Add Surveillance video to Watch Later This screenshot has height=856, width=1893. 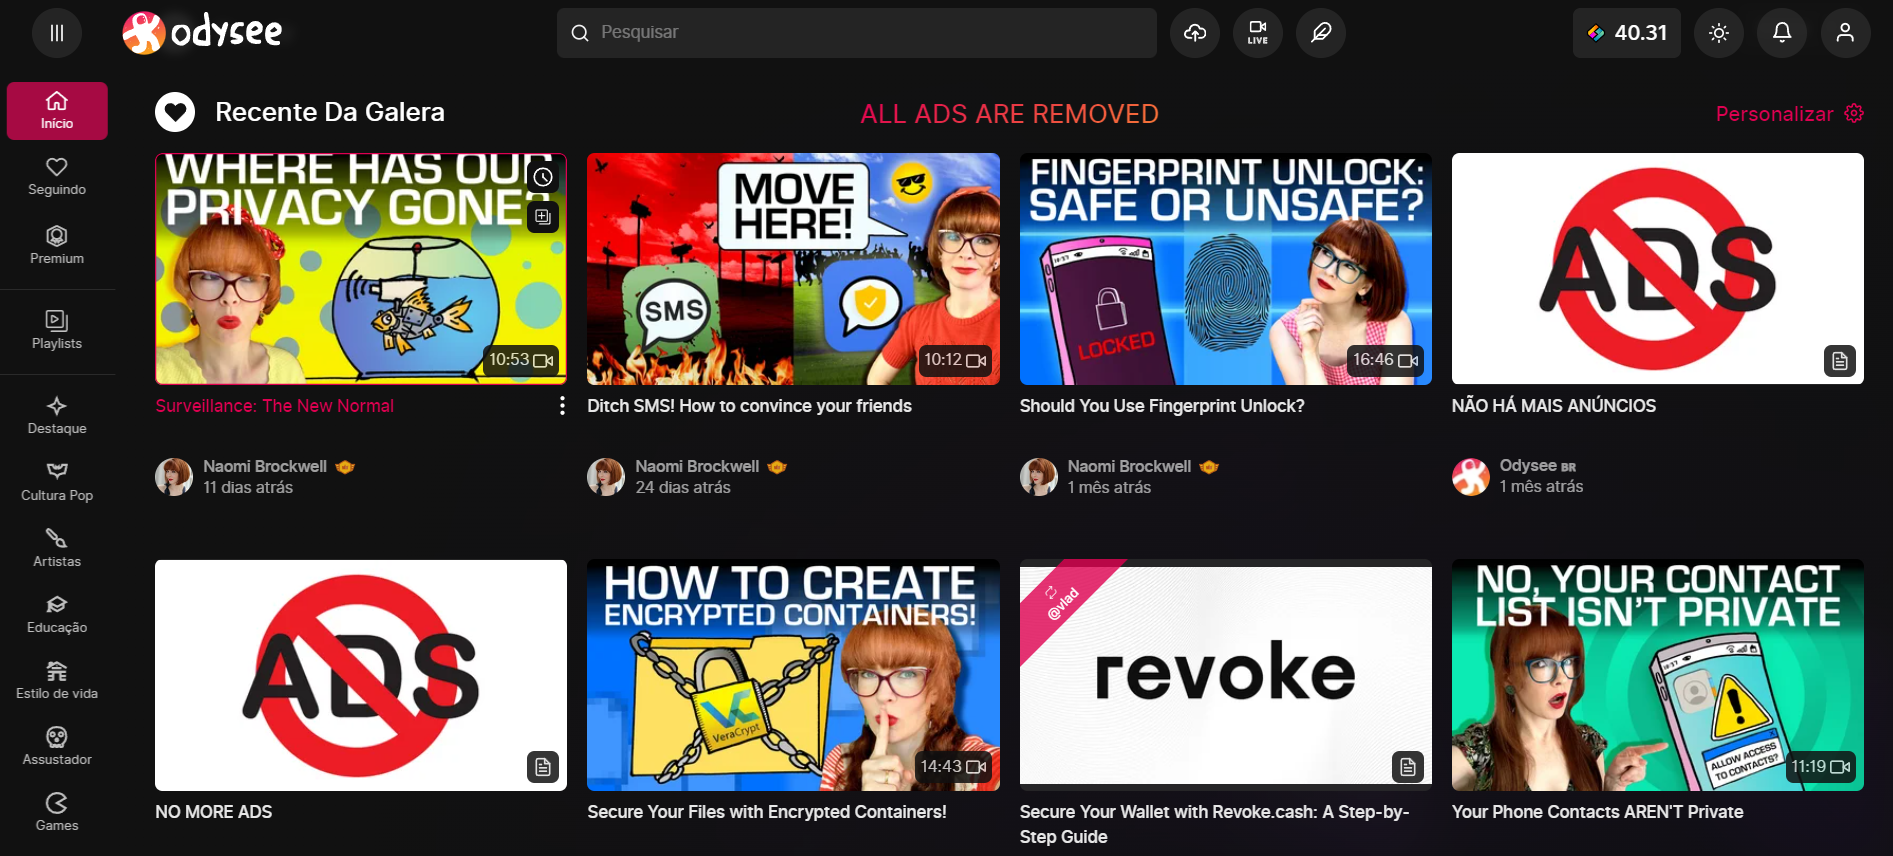point(543,177)
